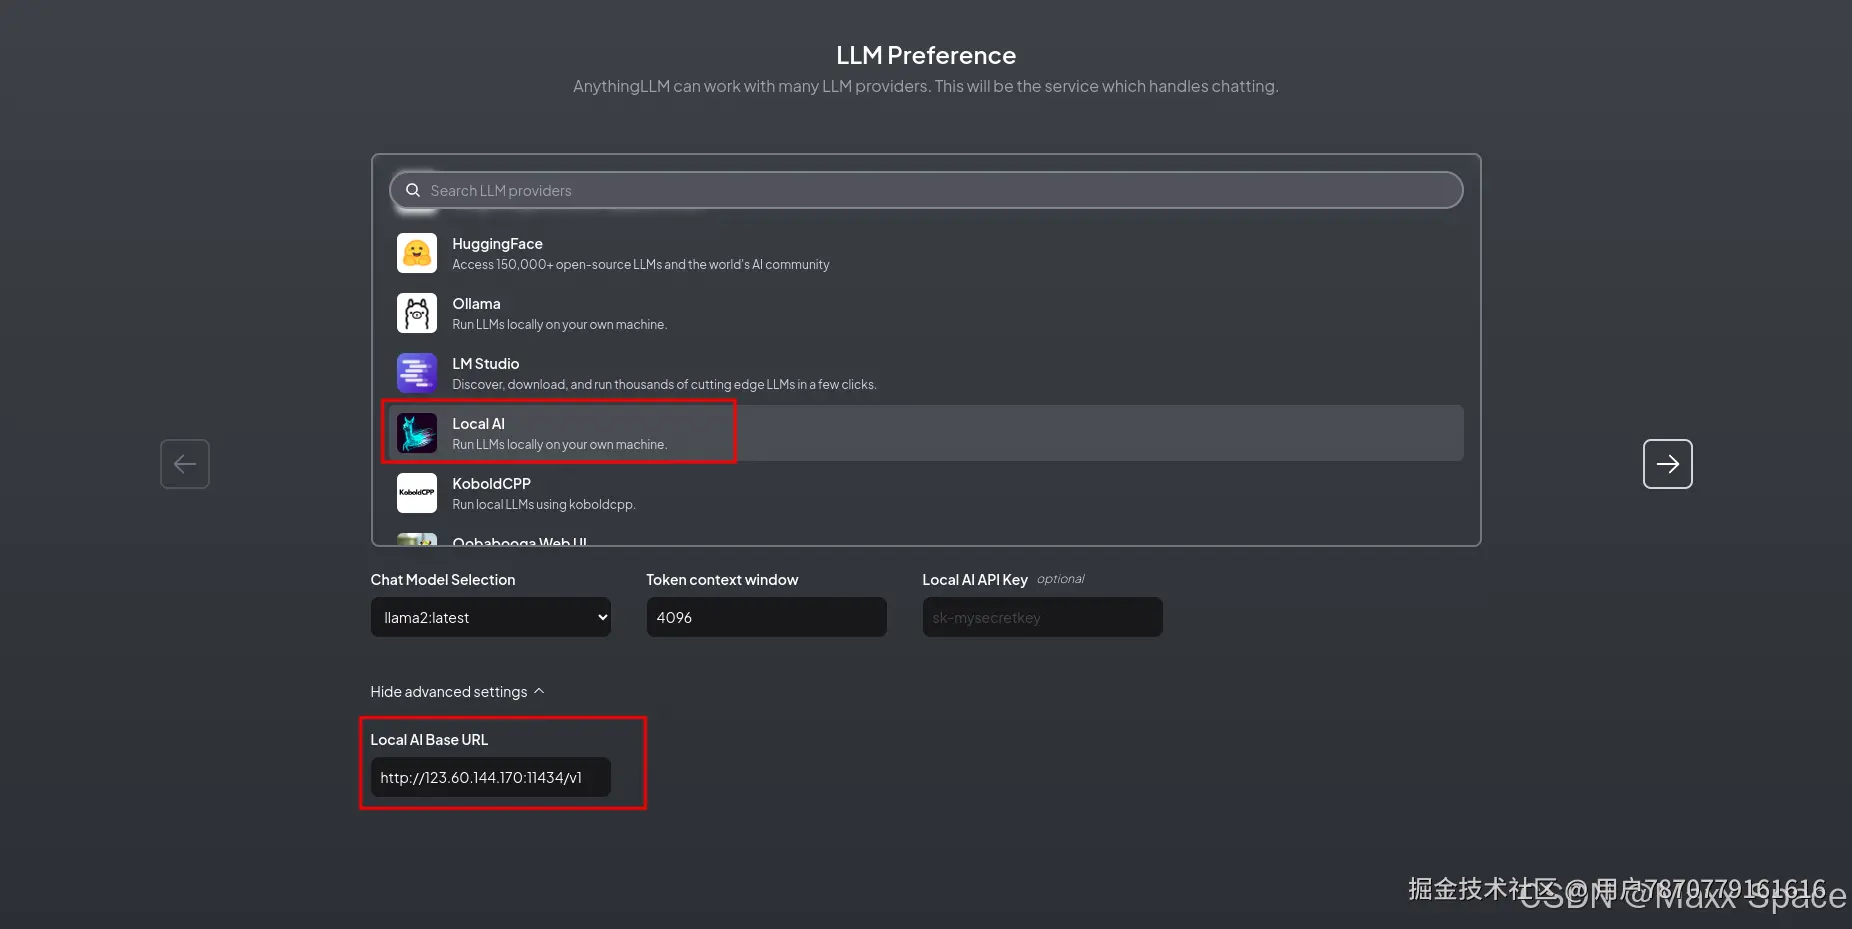Collapse the Hide advanced settings expander
This screenshot has height=929, width=1852.
457,692
